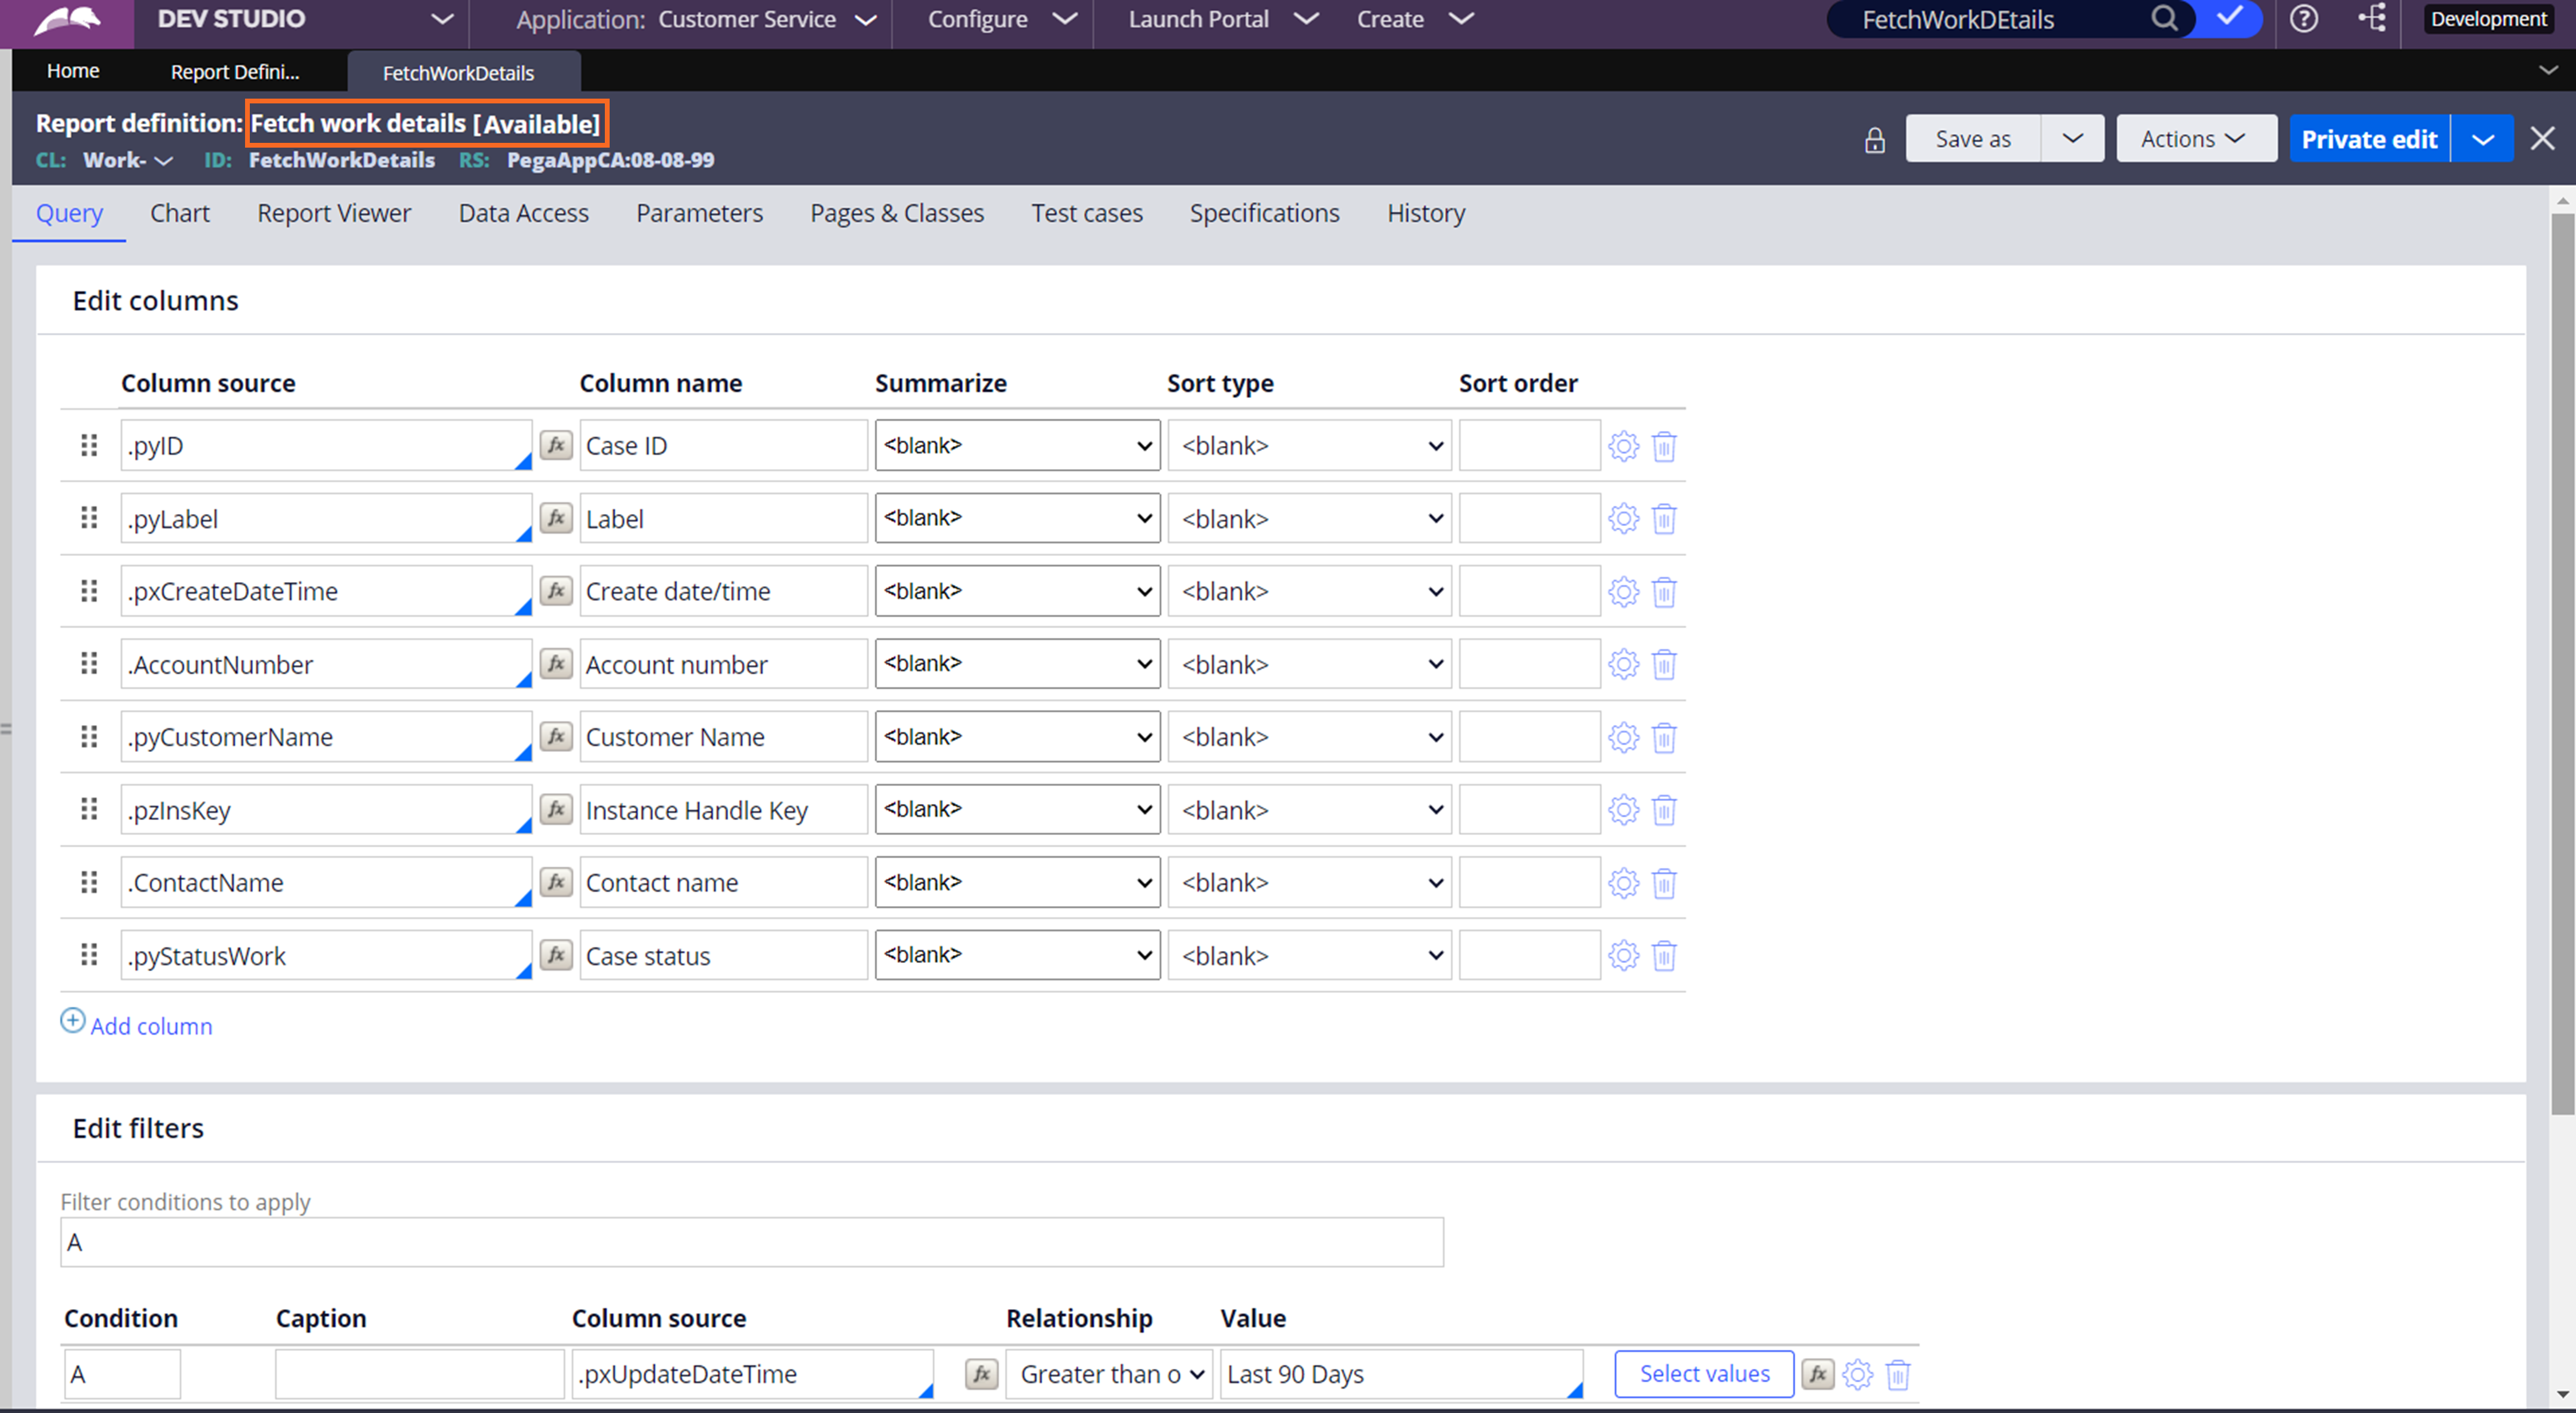2576x1413 pixels.
Task: Delete the Customer Name column row
Action: [x=1664, y=738]
